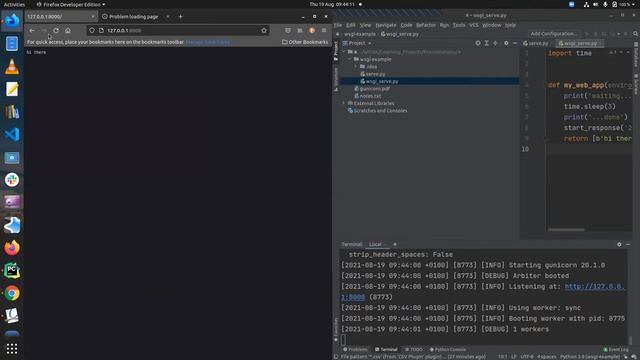The width and height of the screenshot is (640, 360).
Task: Go back in the Firefox browser
Action: pos(32,31)
